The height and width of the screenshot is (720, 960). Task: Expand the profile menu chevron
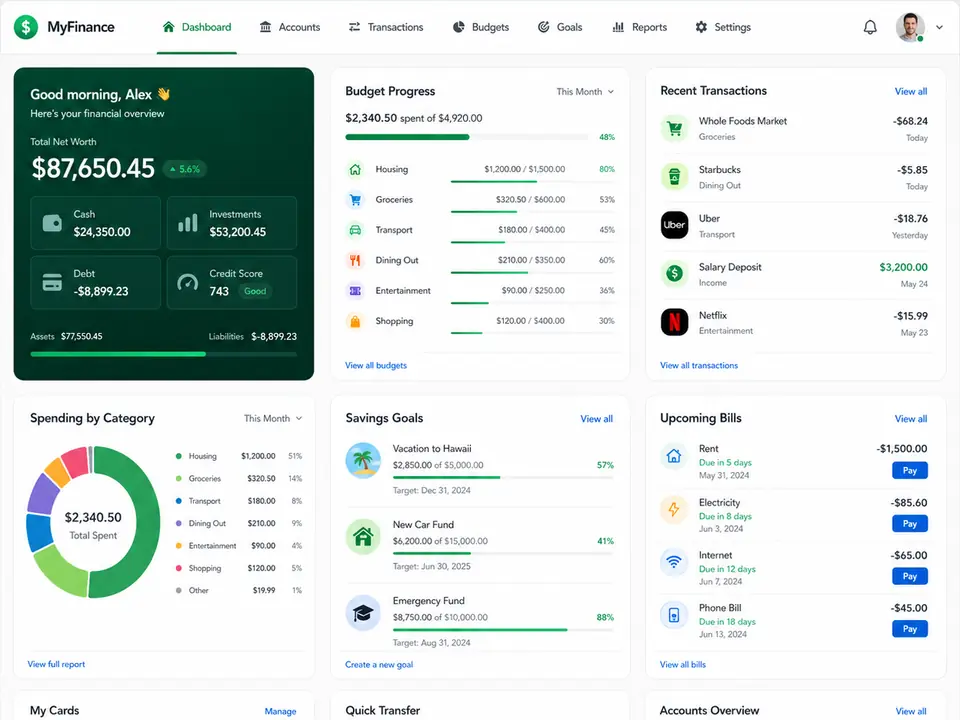tap(939, 28)
